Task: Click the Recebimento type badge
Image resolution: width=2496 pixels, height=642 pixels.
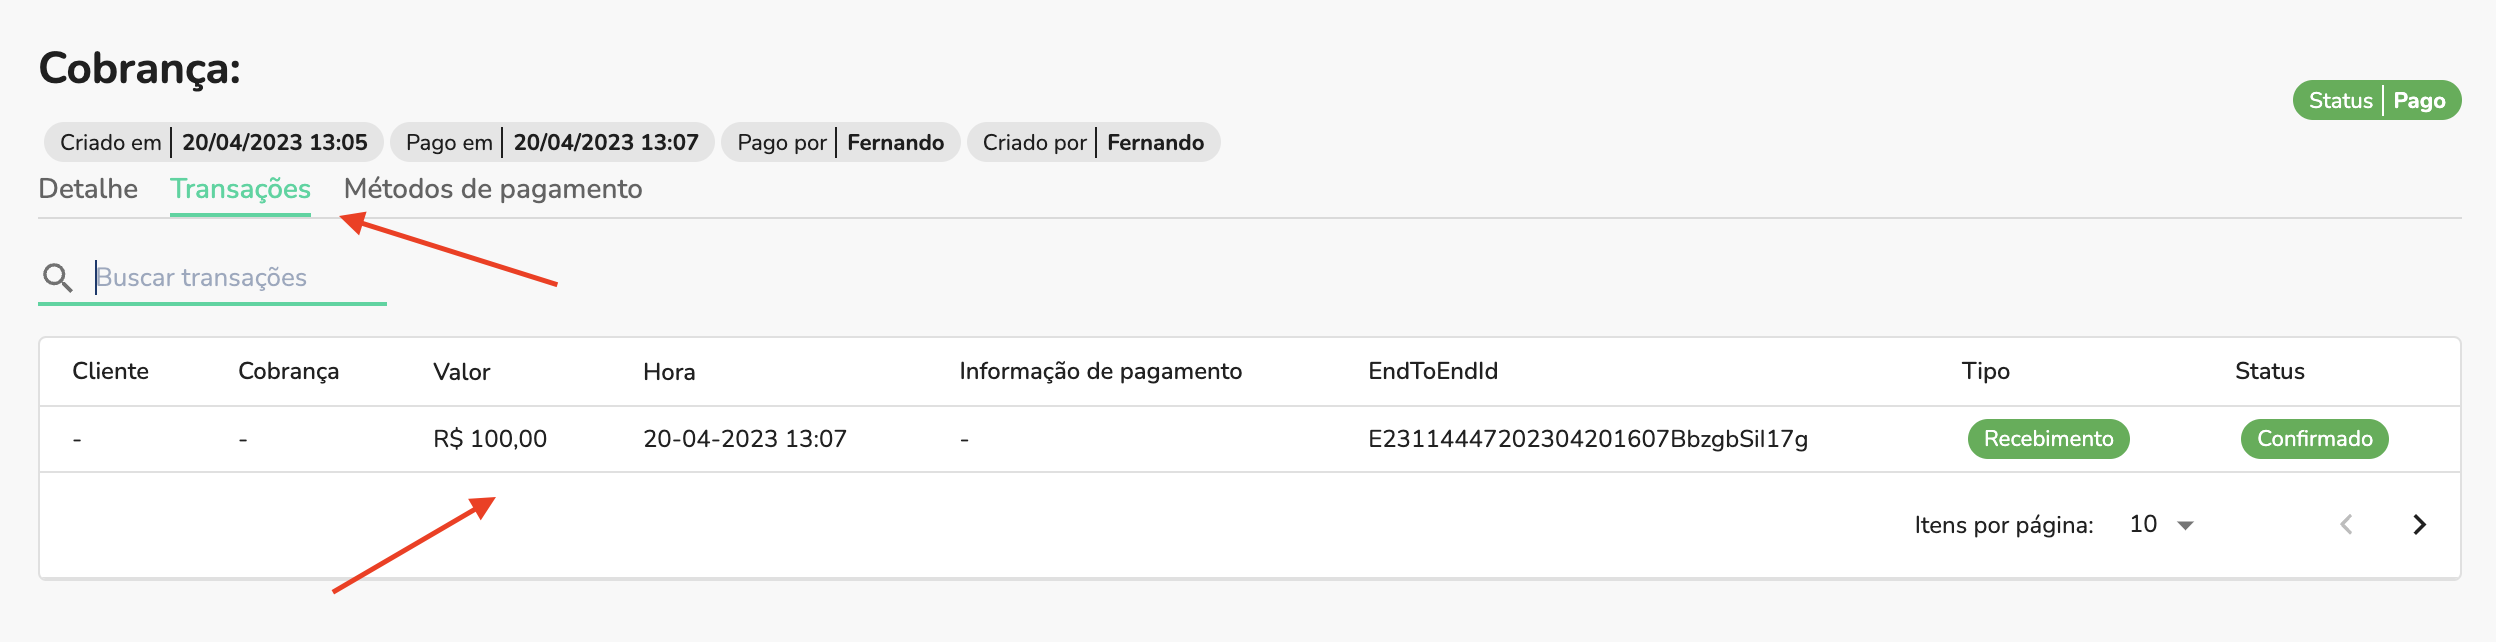Action: point(2047,438)
